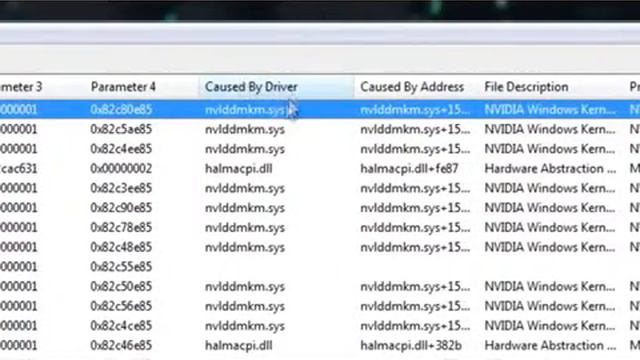
Task: Click nvlddmkm.sys driver in the 0x82c80e85 row
Action: (x=244, y=110)
